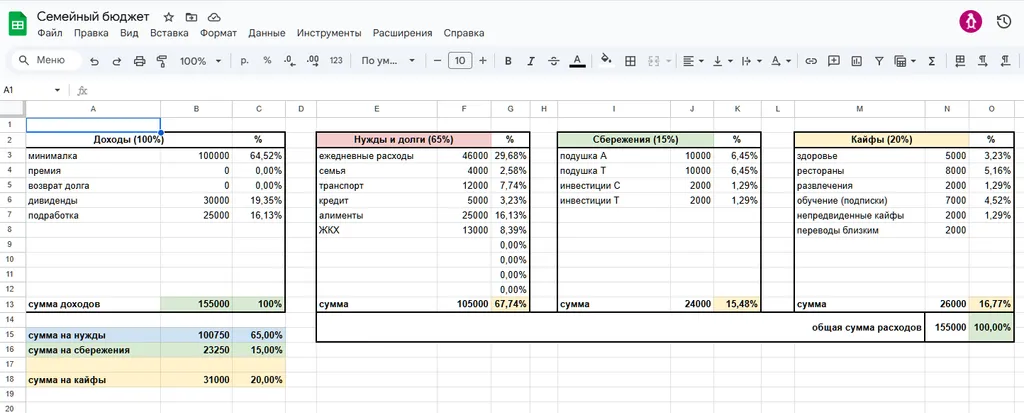Viewport: 1024px width, 413px height.
Task: Insert a chart via the chart icon
Action: tap(856, 61)
